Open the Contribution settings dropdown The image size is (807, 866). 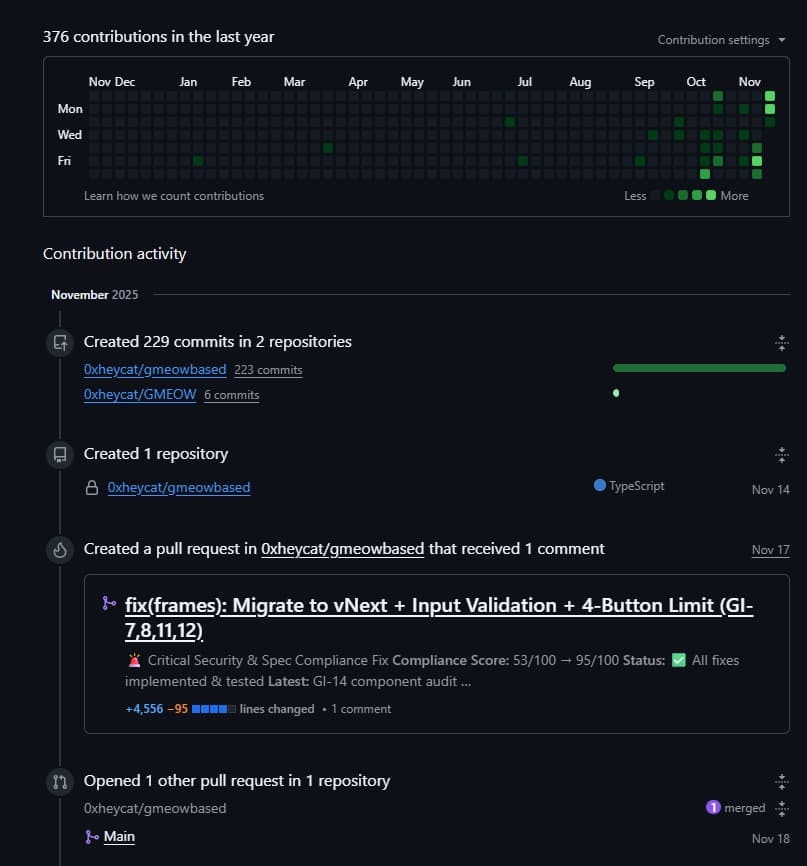pyautogui.click(x=713, y=40)
